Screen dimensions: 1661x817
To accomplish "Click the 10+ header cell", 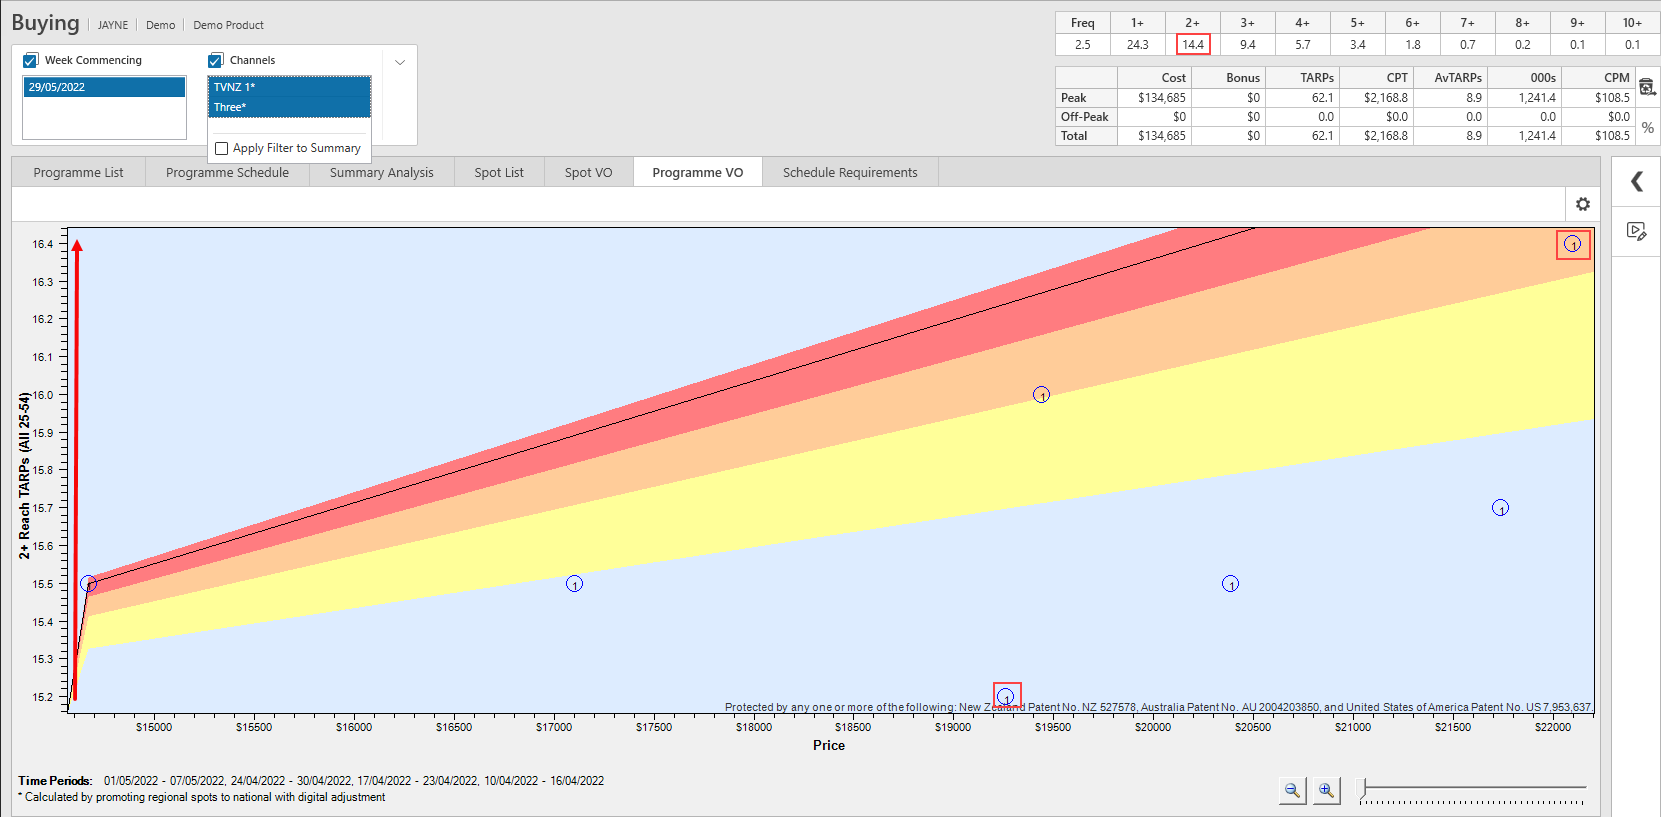I will 1632,23.
